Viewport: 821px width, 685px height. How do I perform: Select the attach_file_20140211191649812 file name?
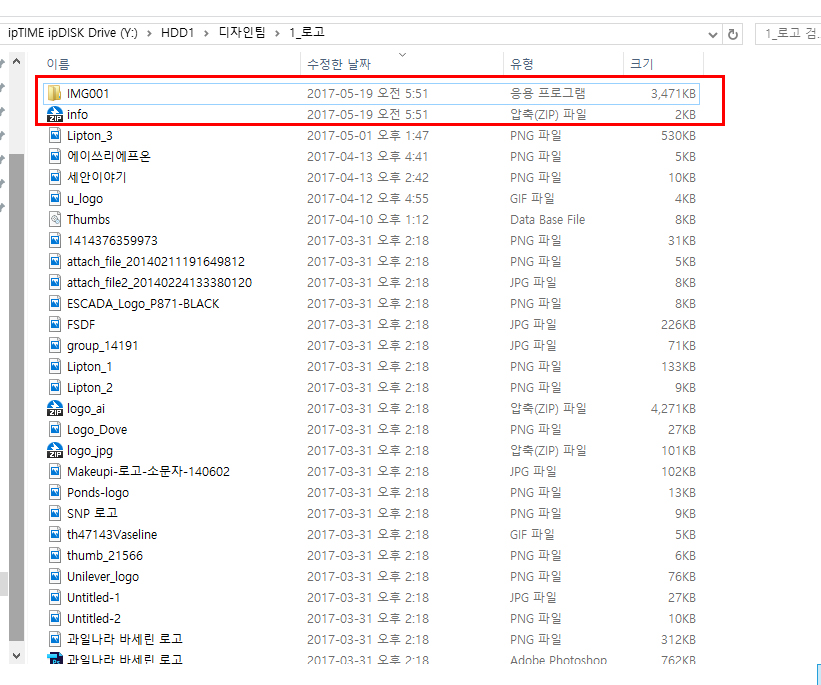point(156,261)
